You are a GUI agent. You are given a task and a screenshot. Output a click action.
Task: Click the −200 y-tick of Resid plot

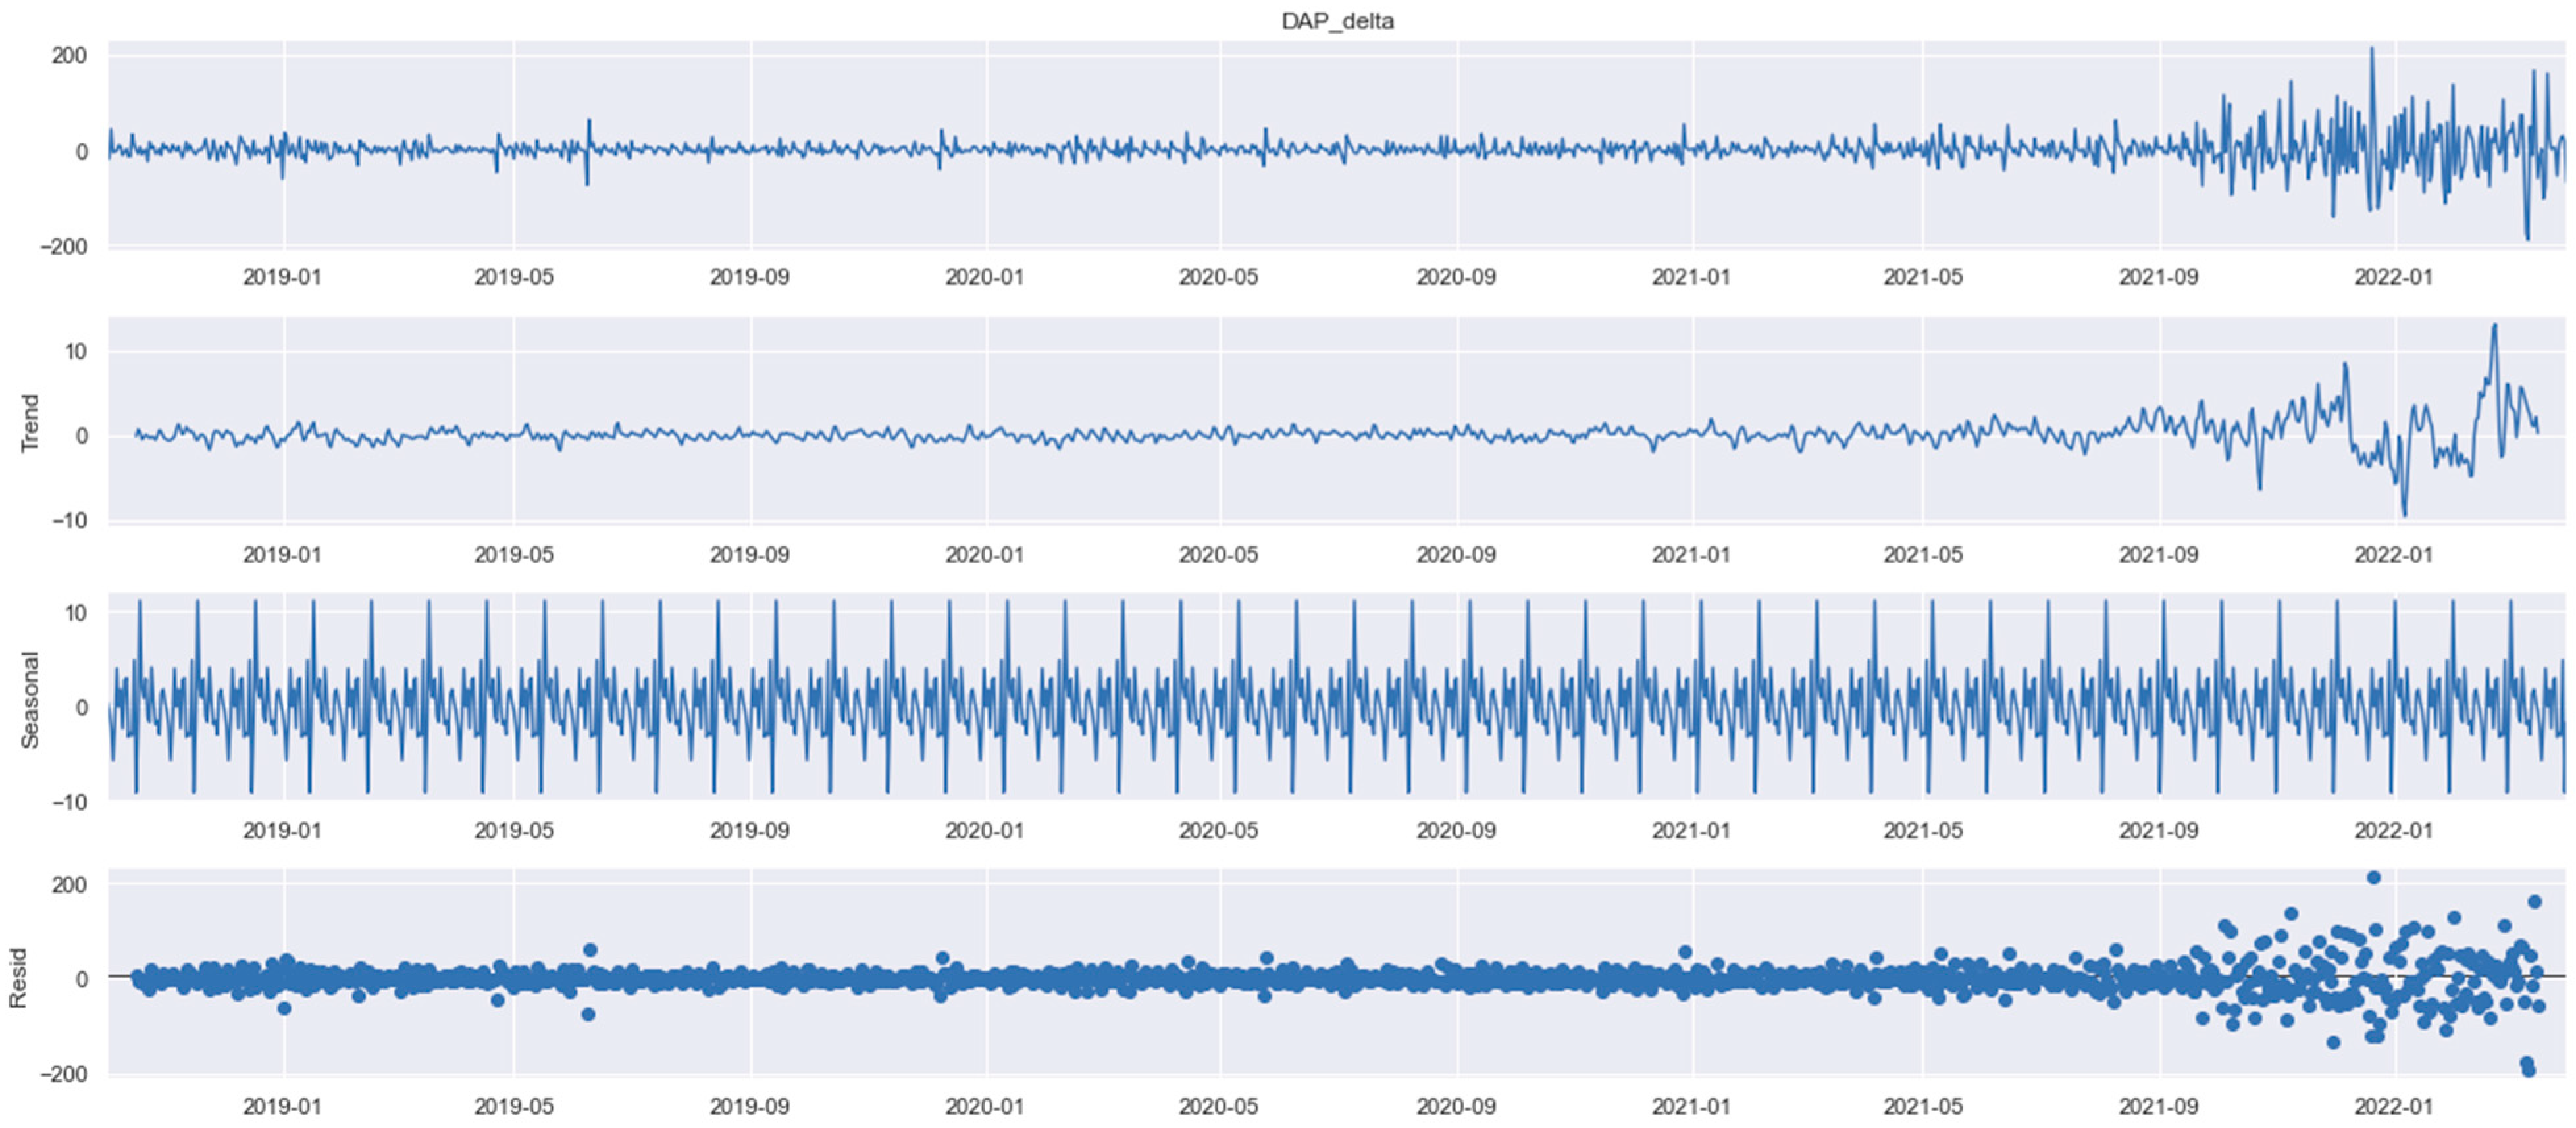pos(63,1074)
